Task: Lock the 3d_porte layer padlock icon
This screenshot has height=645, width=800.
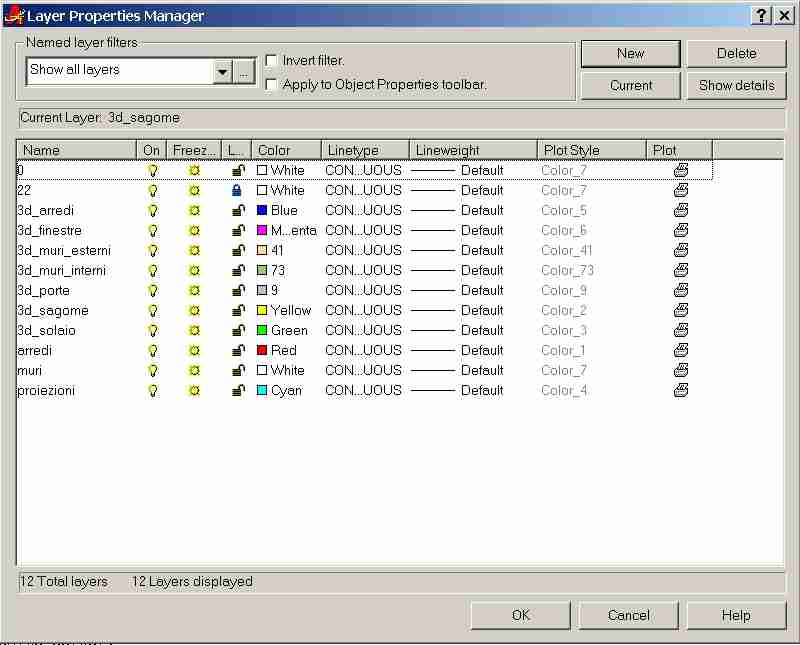Action: point(238,290)
